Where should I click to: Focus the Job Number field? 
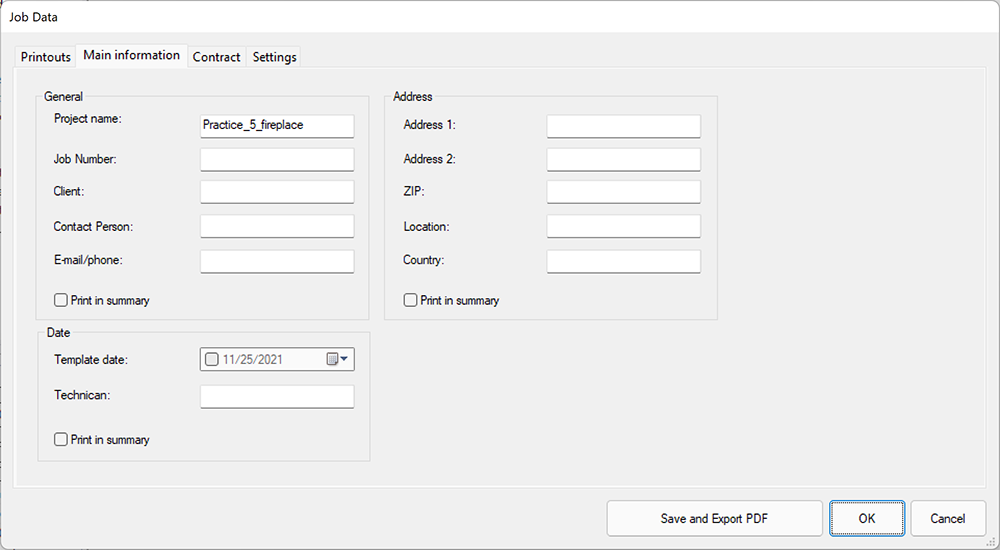click(277, 160)
